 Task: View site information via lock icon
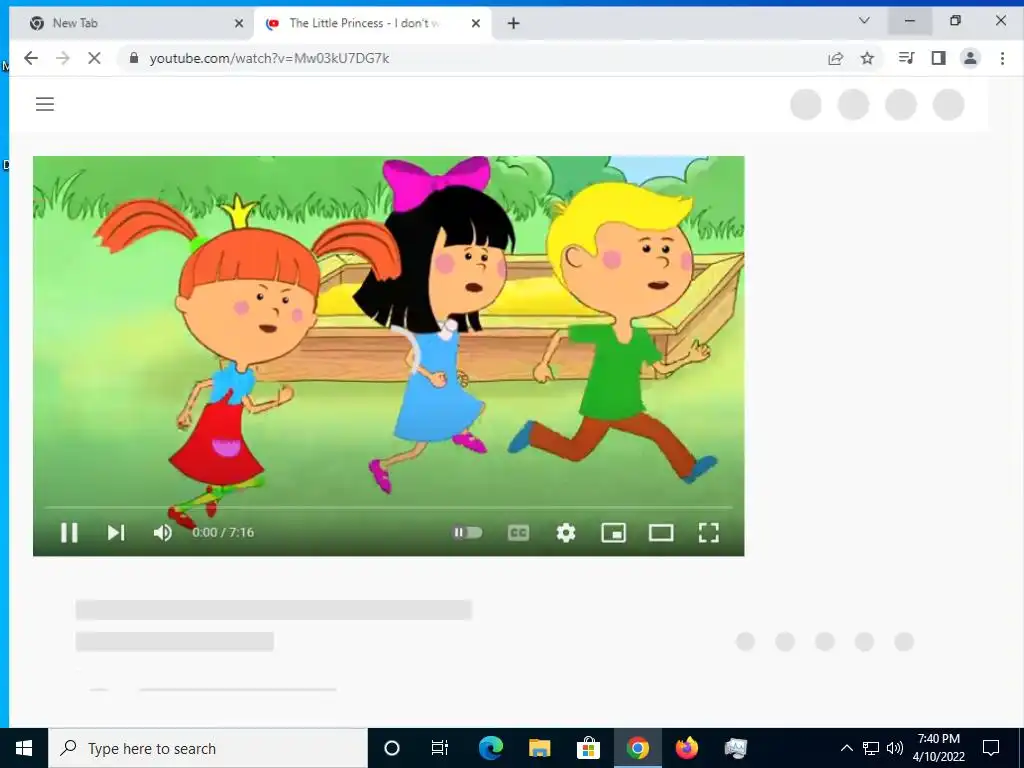pos(134,58)
